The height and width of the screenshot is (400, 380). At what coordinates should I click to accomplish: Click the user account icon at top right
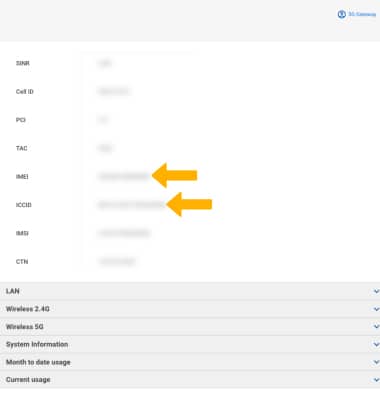(342, 14)
